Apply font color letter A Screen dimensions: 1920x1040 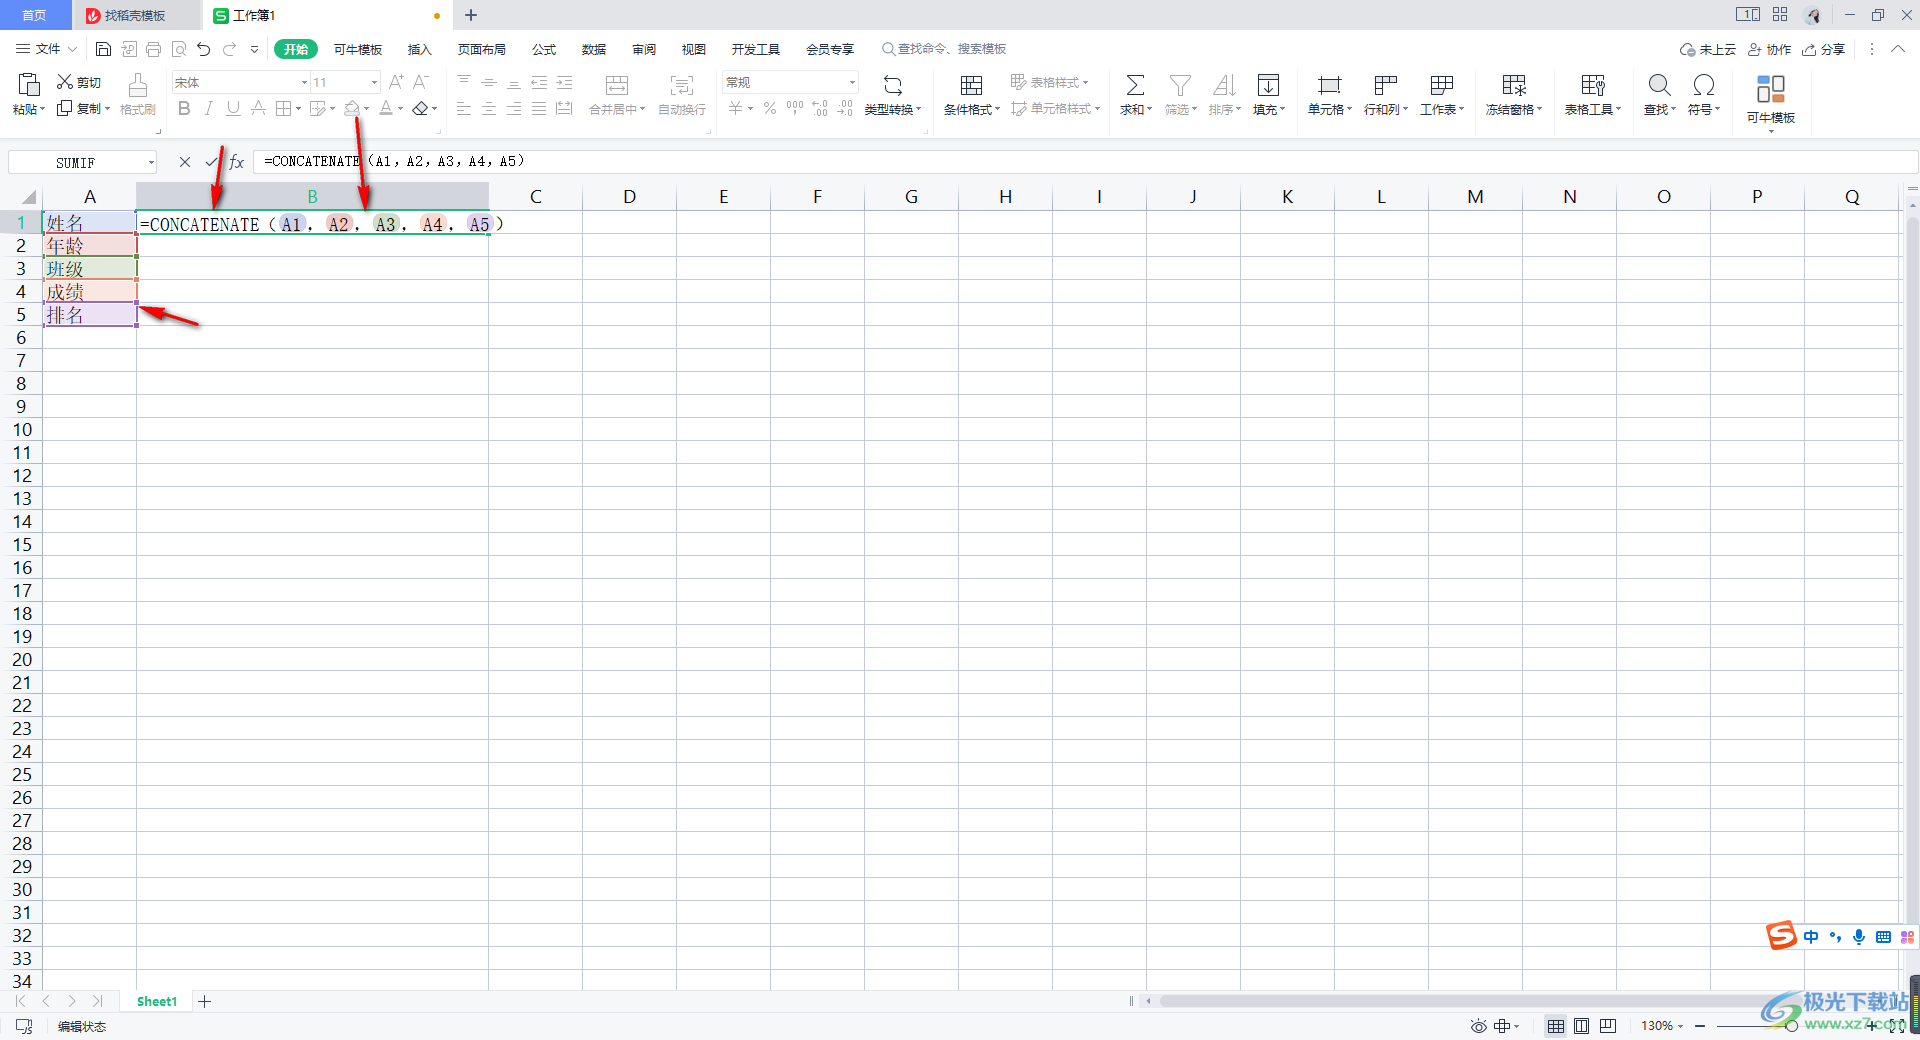pos(386,108)
